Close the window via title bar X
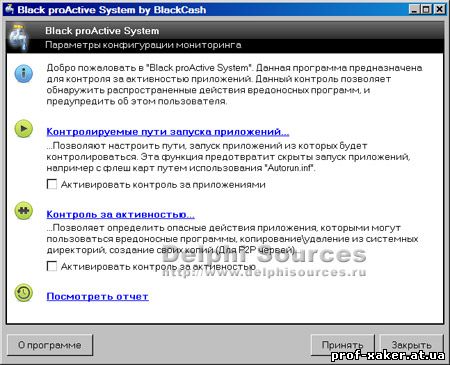This screenshot has width=450, height=365. pyautogui.click(x=439, y=9)
